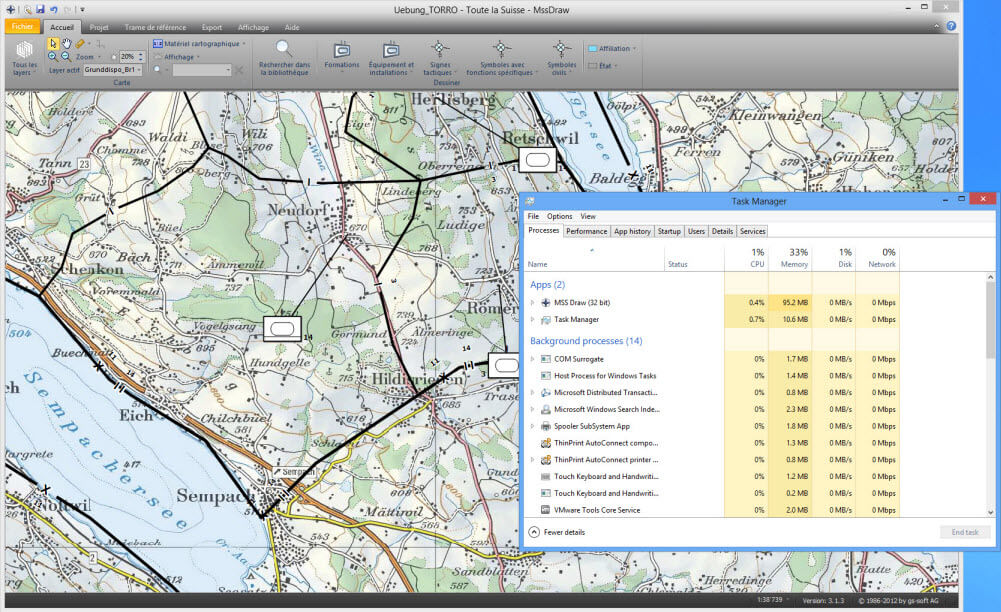Click the Microsoft Windows Search icon
The height and width of the screenshot is (612, 1001).
point(546,410)
